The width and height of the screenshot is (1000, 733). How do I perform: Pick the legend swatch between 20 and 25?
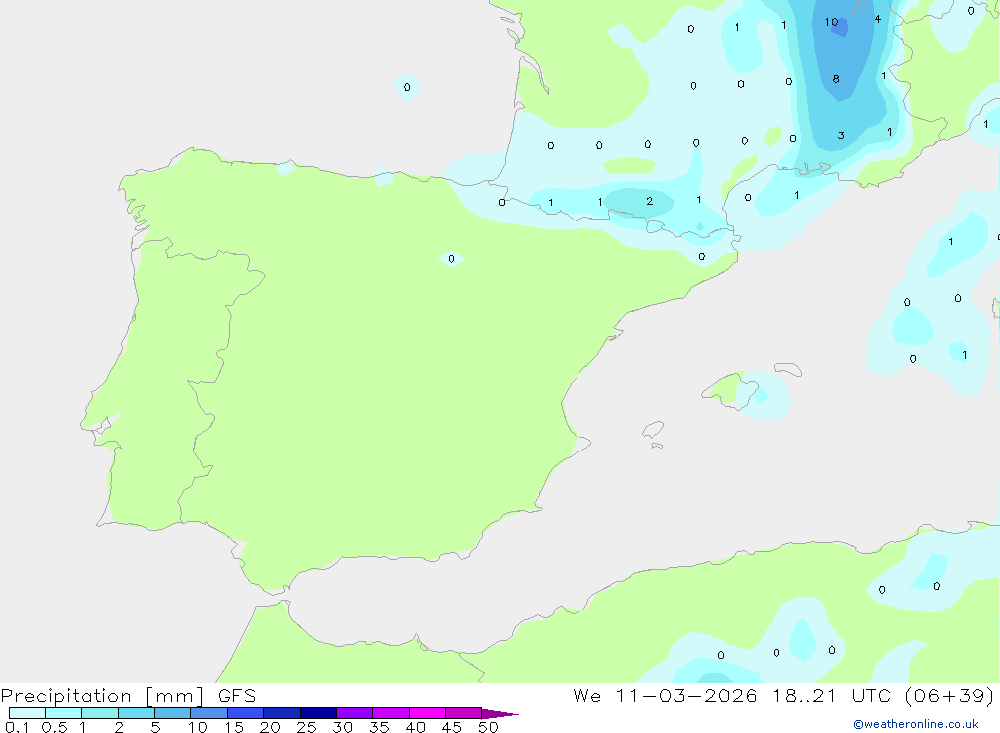[x=281, y=713]
